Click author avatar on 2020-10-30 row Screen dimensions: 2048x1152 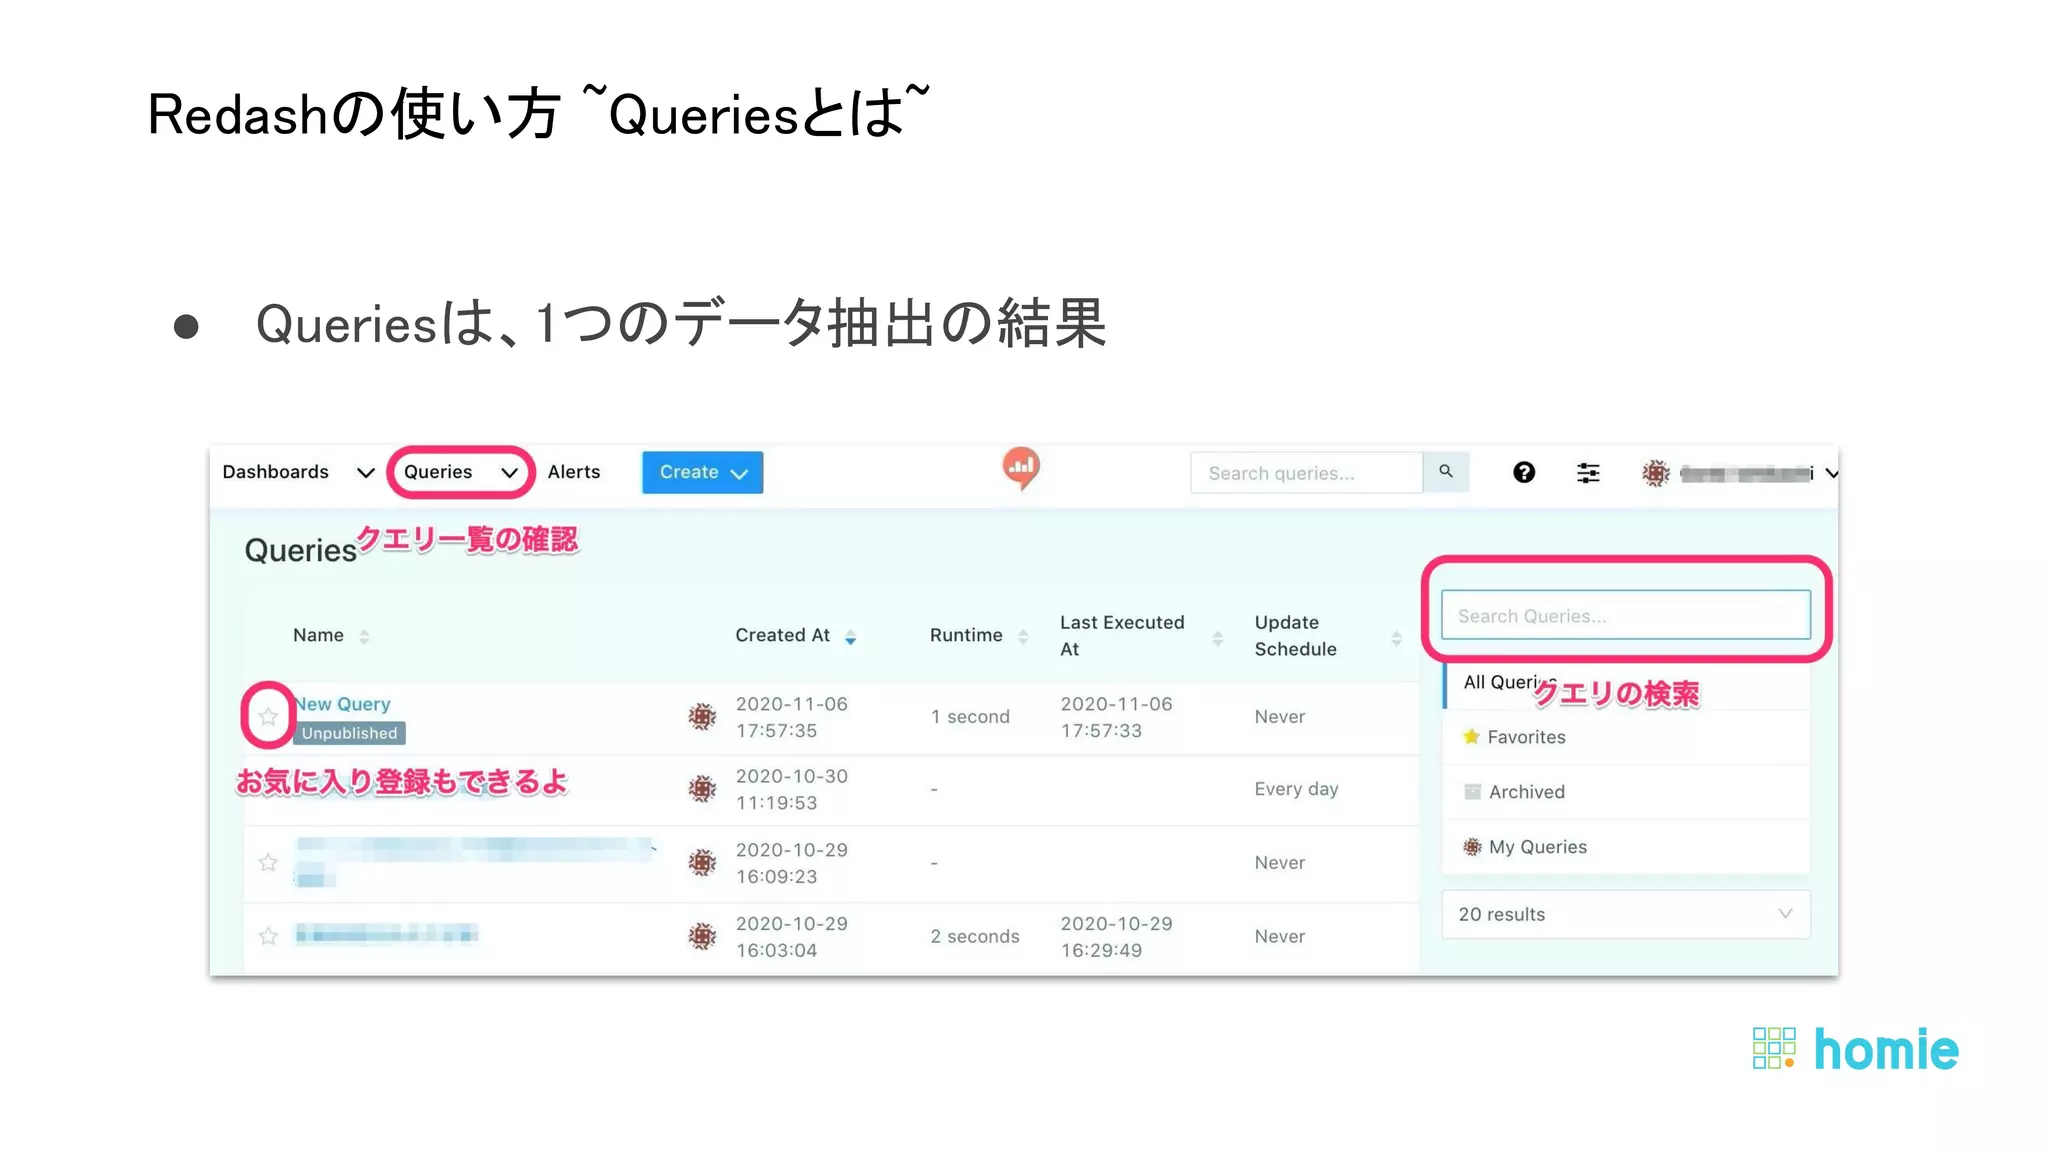(x=703, y=788)
